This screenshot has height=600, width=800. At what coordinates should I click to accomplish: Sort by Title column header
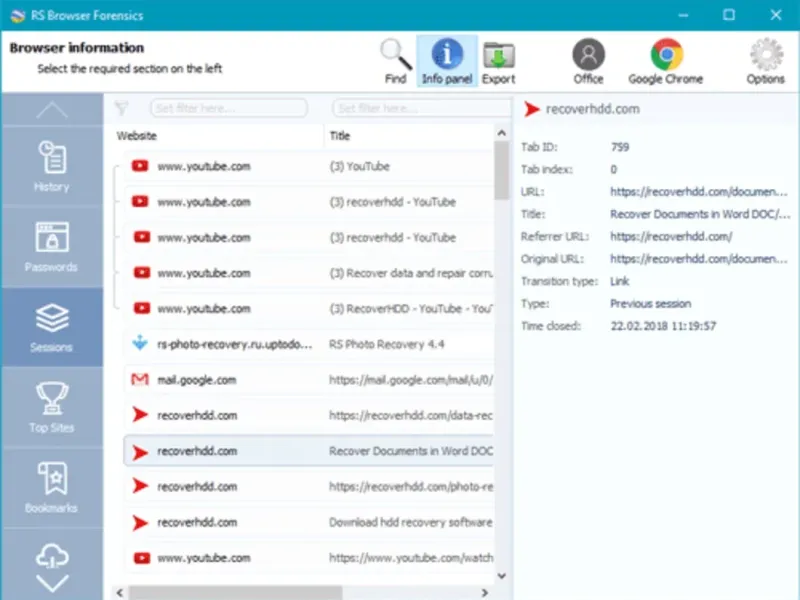click(340, 136)
